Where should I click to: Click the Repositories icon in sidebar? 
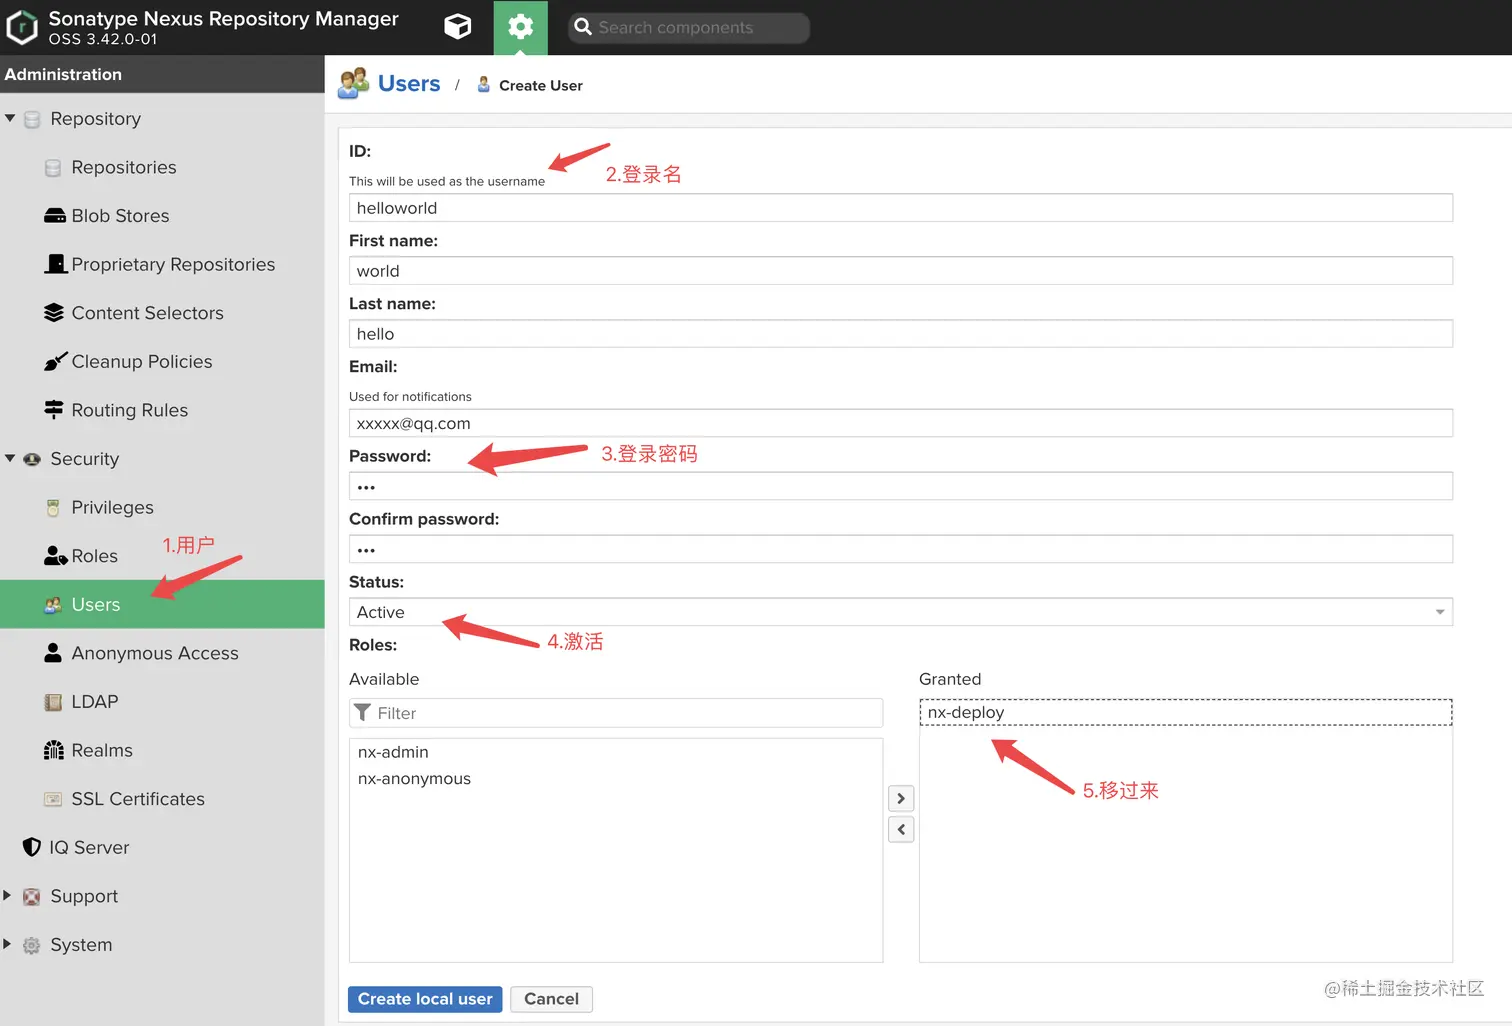[x=53, y=168]
